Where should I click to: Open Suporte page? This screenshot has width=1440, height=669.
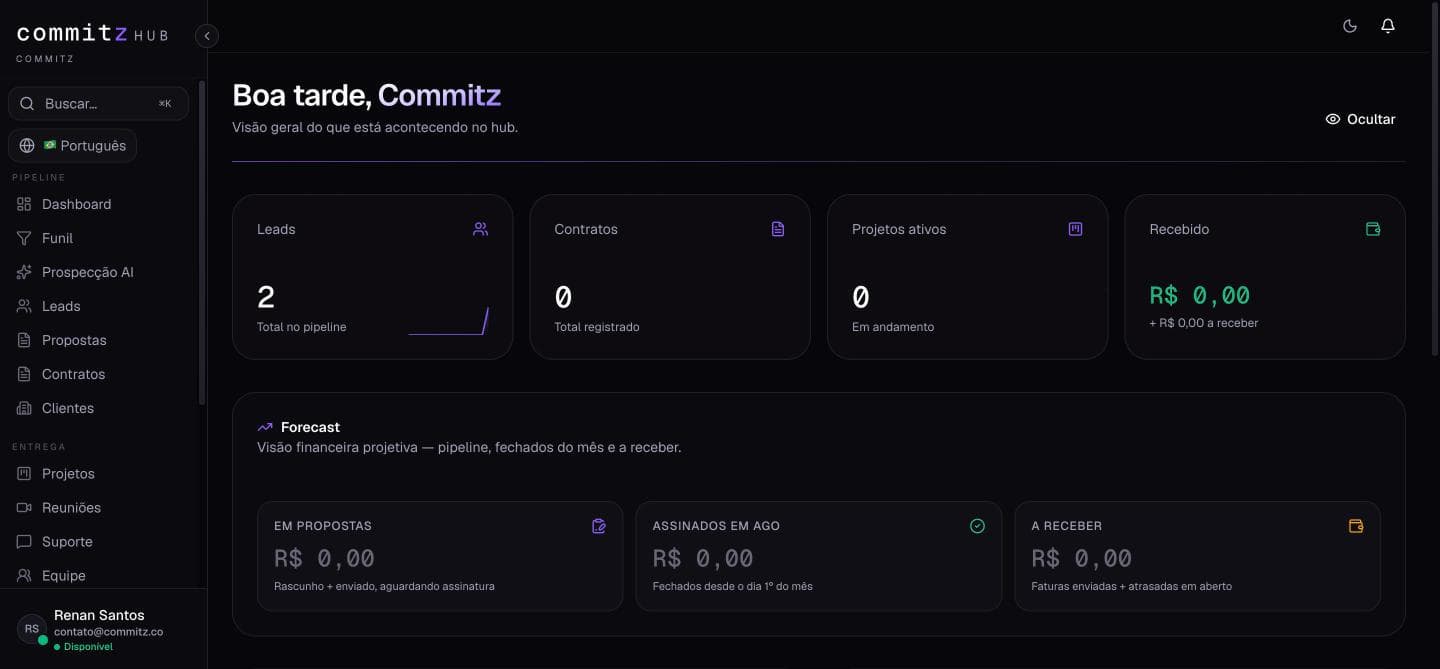(x=100, y=541)
